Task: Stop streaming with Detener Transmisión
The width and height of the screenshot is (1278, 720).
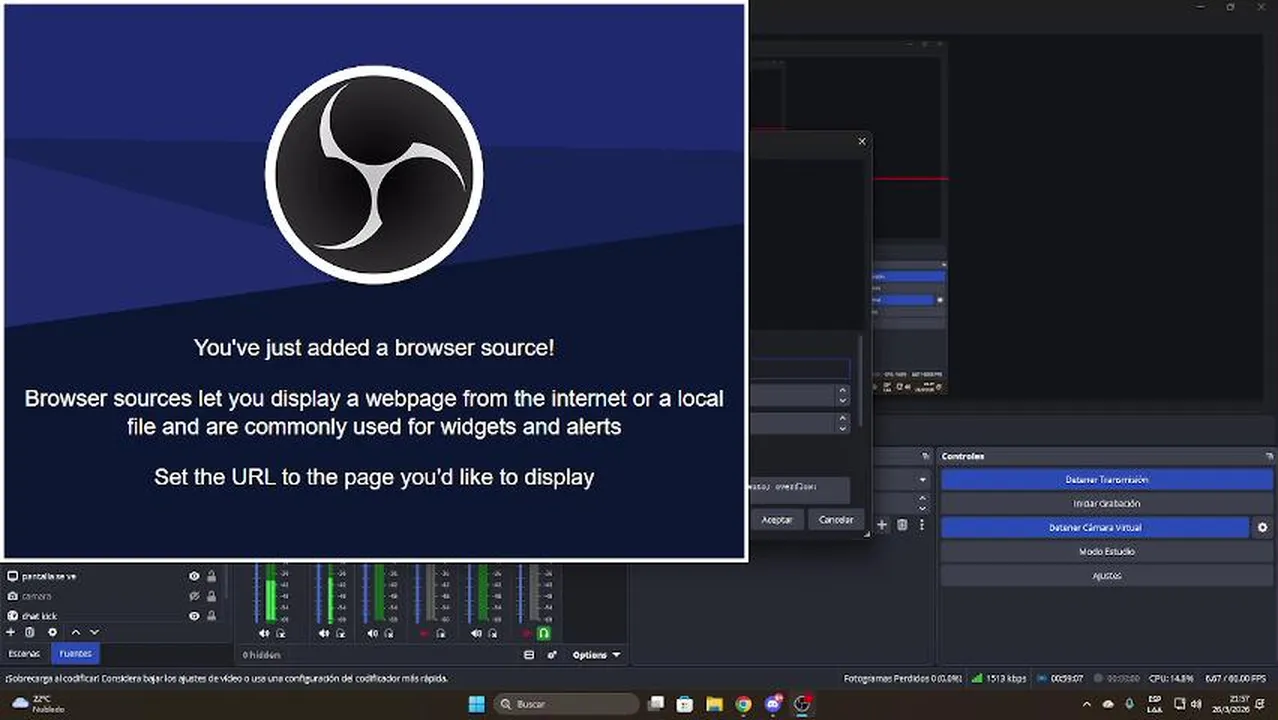Action: [1107, 480]
